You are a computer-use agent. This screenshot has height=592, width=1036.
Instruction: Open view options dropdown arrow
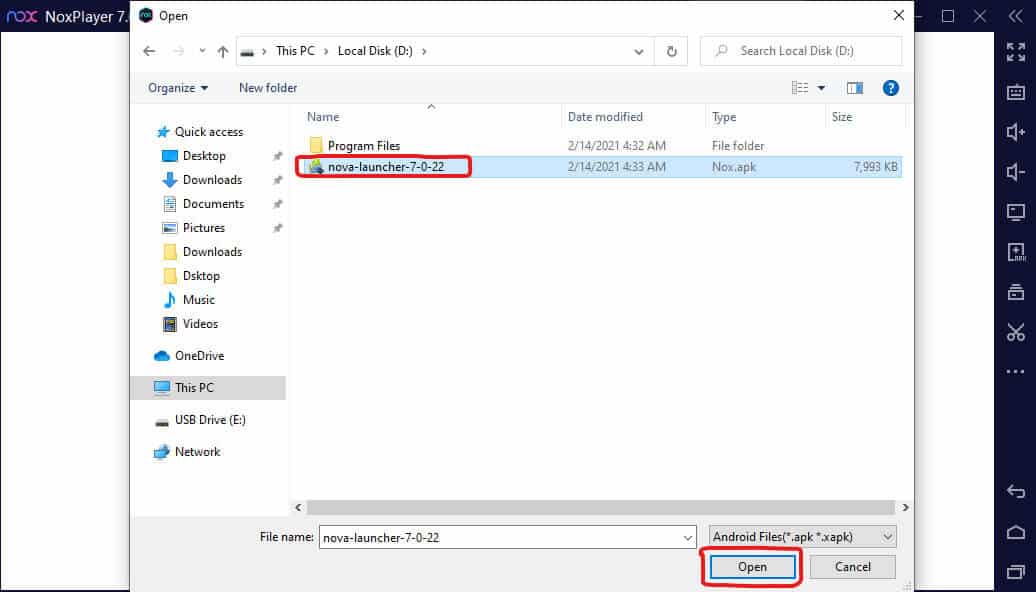[x=821, y=88]
